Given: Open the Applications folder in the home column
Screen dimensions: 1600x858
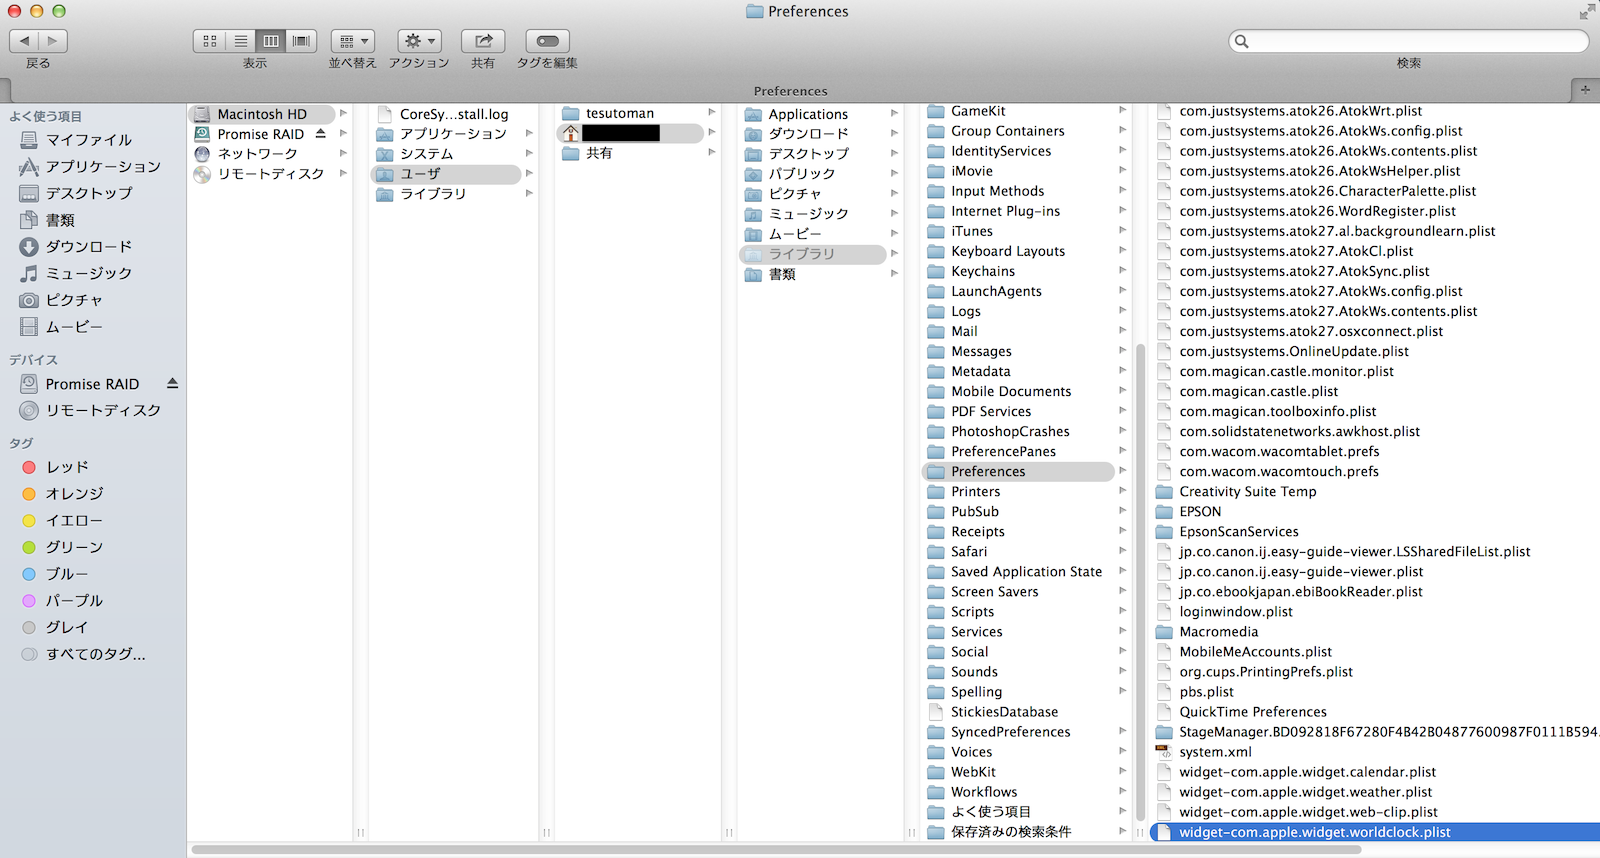Looking at the screenshot, I should pos(808,114).
